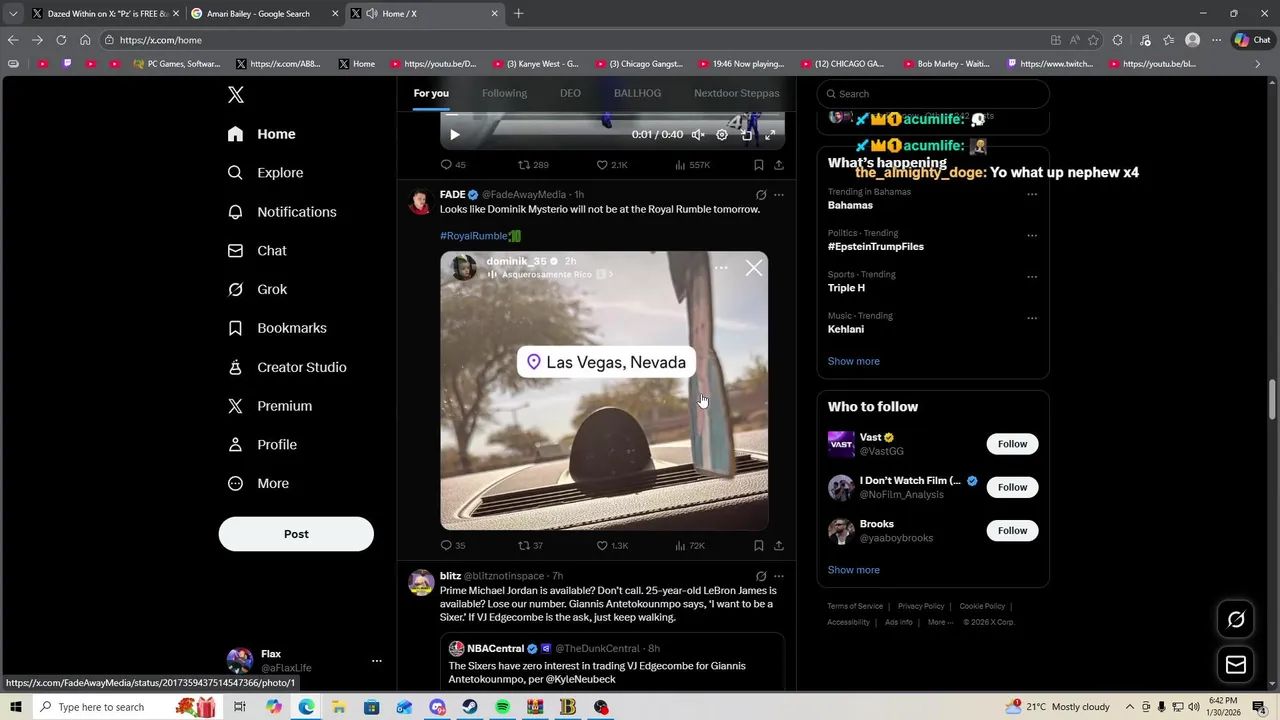This screenshot has width=1280, height=720.
Task: Click the X Search field
Action: click(933, 94)
